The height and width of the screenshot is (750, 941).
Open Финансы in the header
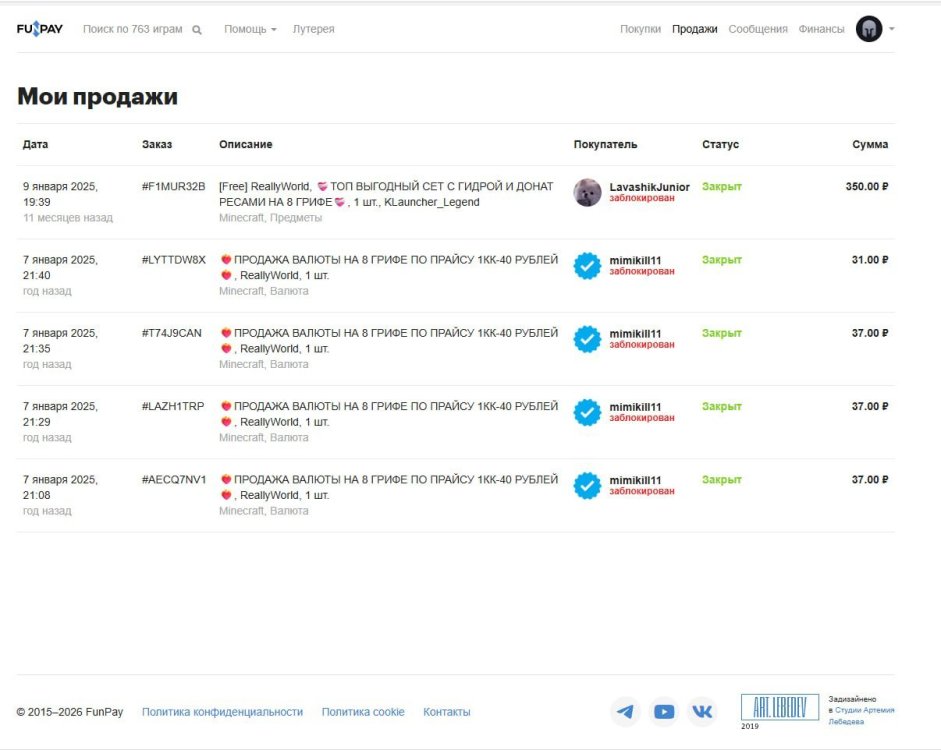pos(821,29)
